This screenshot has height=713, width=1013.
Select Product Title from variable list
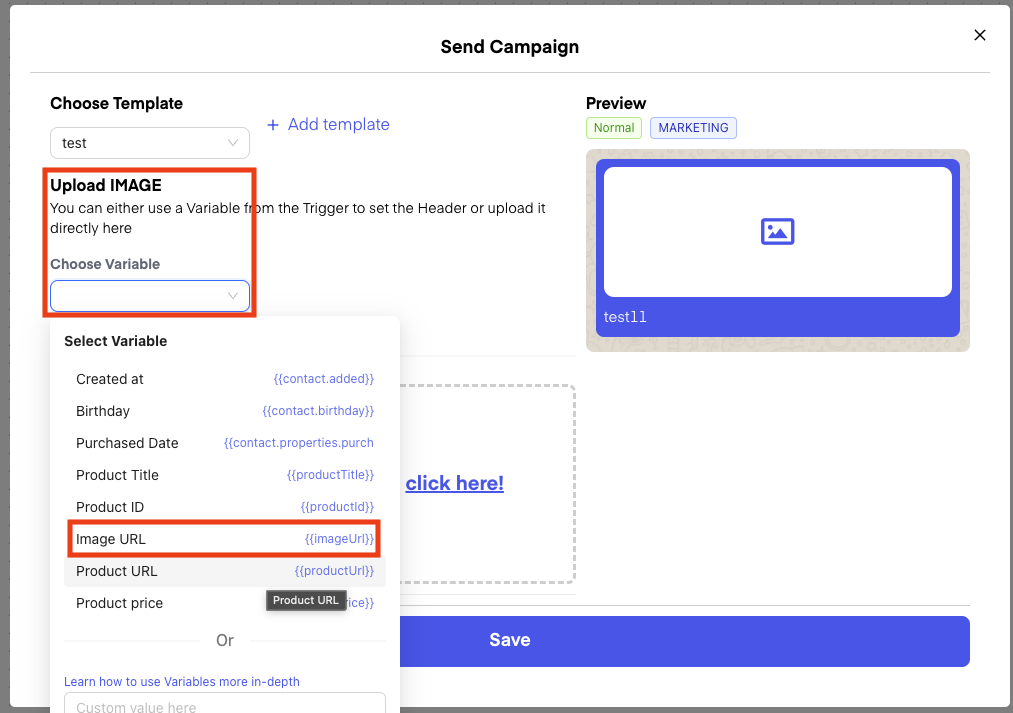[224, 475]
